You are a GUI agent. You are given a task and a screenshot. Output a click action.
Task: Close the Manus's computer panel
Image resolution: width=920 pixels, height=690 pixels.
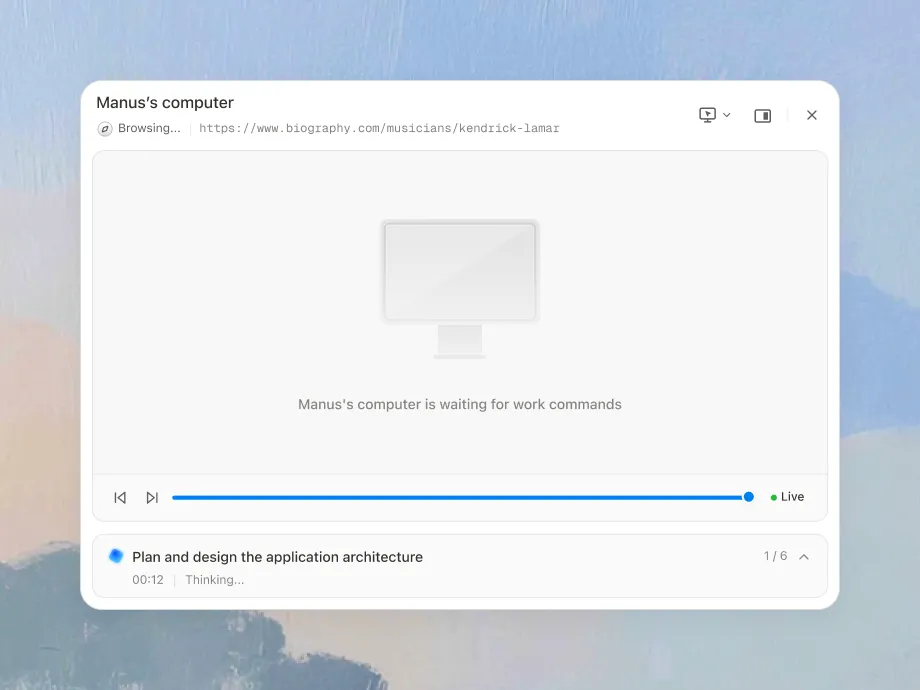click(812, 115)
